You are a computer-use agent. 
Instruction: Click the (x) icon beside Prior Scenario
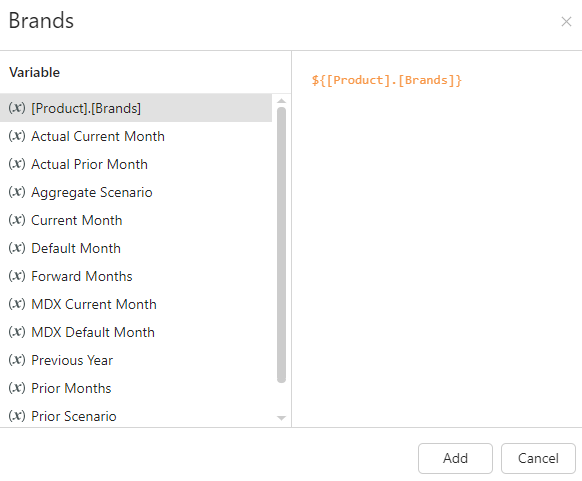point(17,416)
